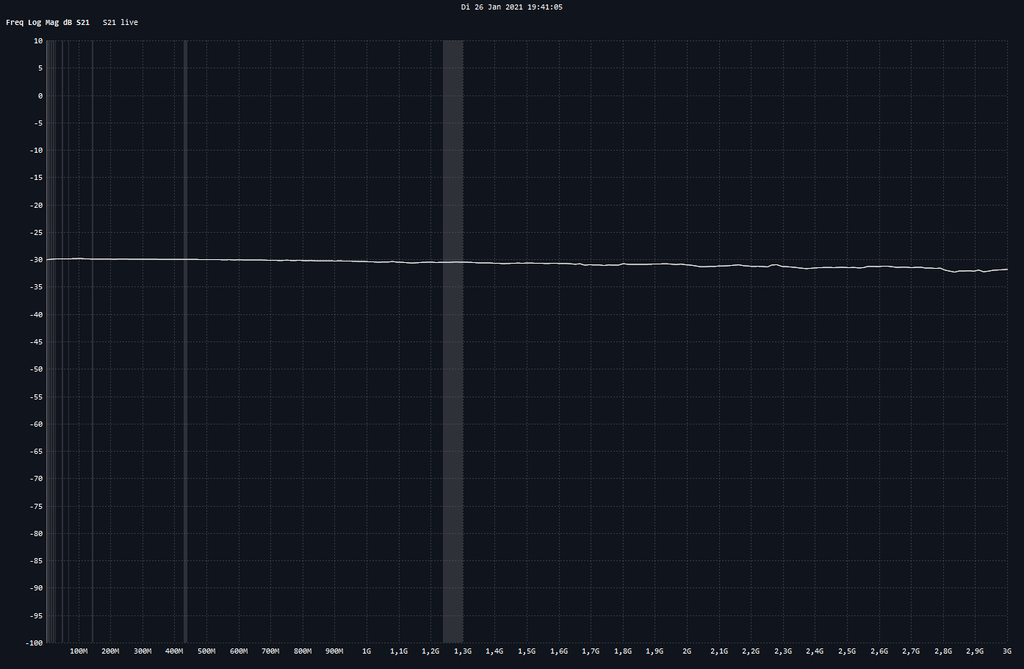Click the '2,4G' frequency axis label

coord(815,651)
